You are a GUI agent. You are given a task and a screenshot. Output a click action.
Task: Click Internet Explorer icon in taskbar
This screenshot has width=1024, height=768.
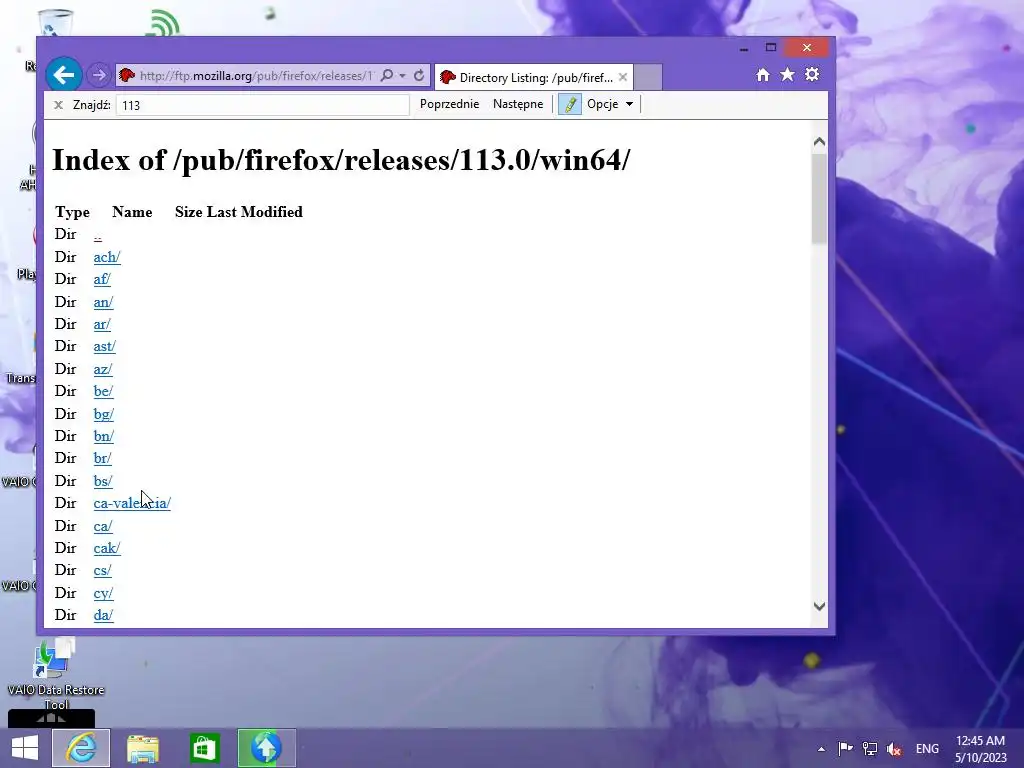[x=81, y=748]
